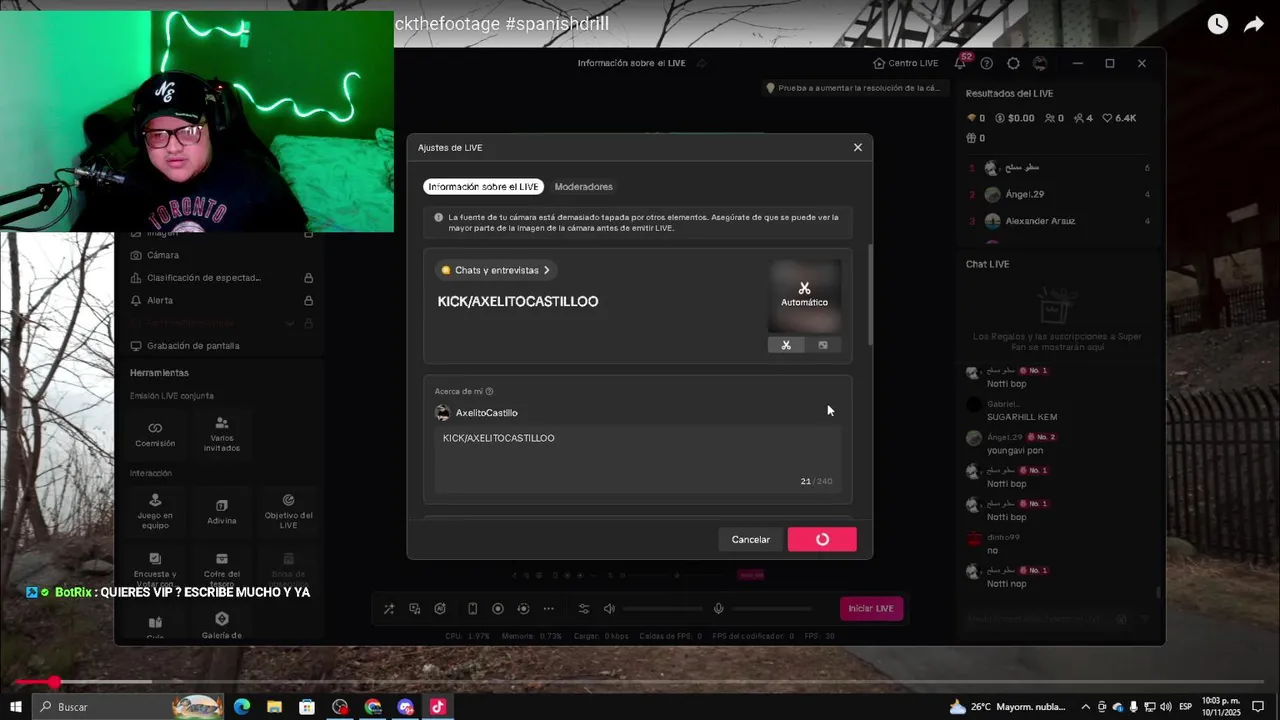This screenshot has height=720, width=1280.
Task: Edit the LIVE title KICK/AXELITOCASTILLOO
Action: click(518, 301)
